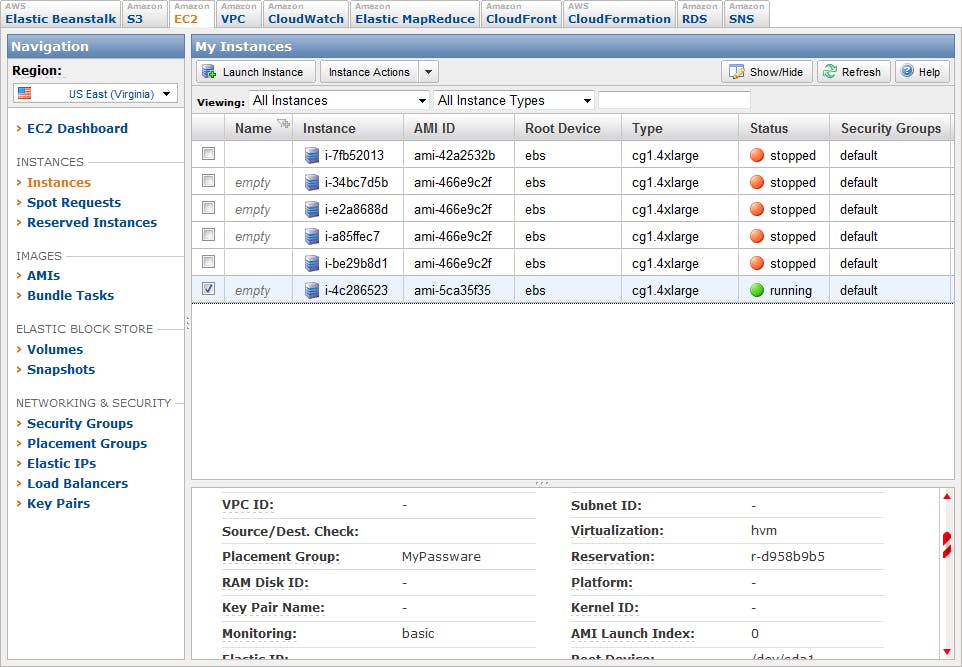The image size is (962, 667).
Task: Uncheck the checkbox for instance i-4c286523
Action: tap(208, 290)
